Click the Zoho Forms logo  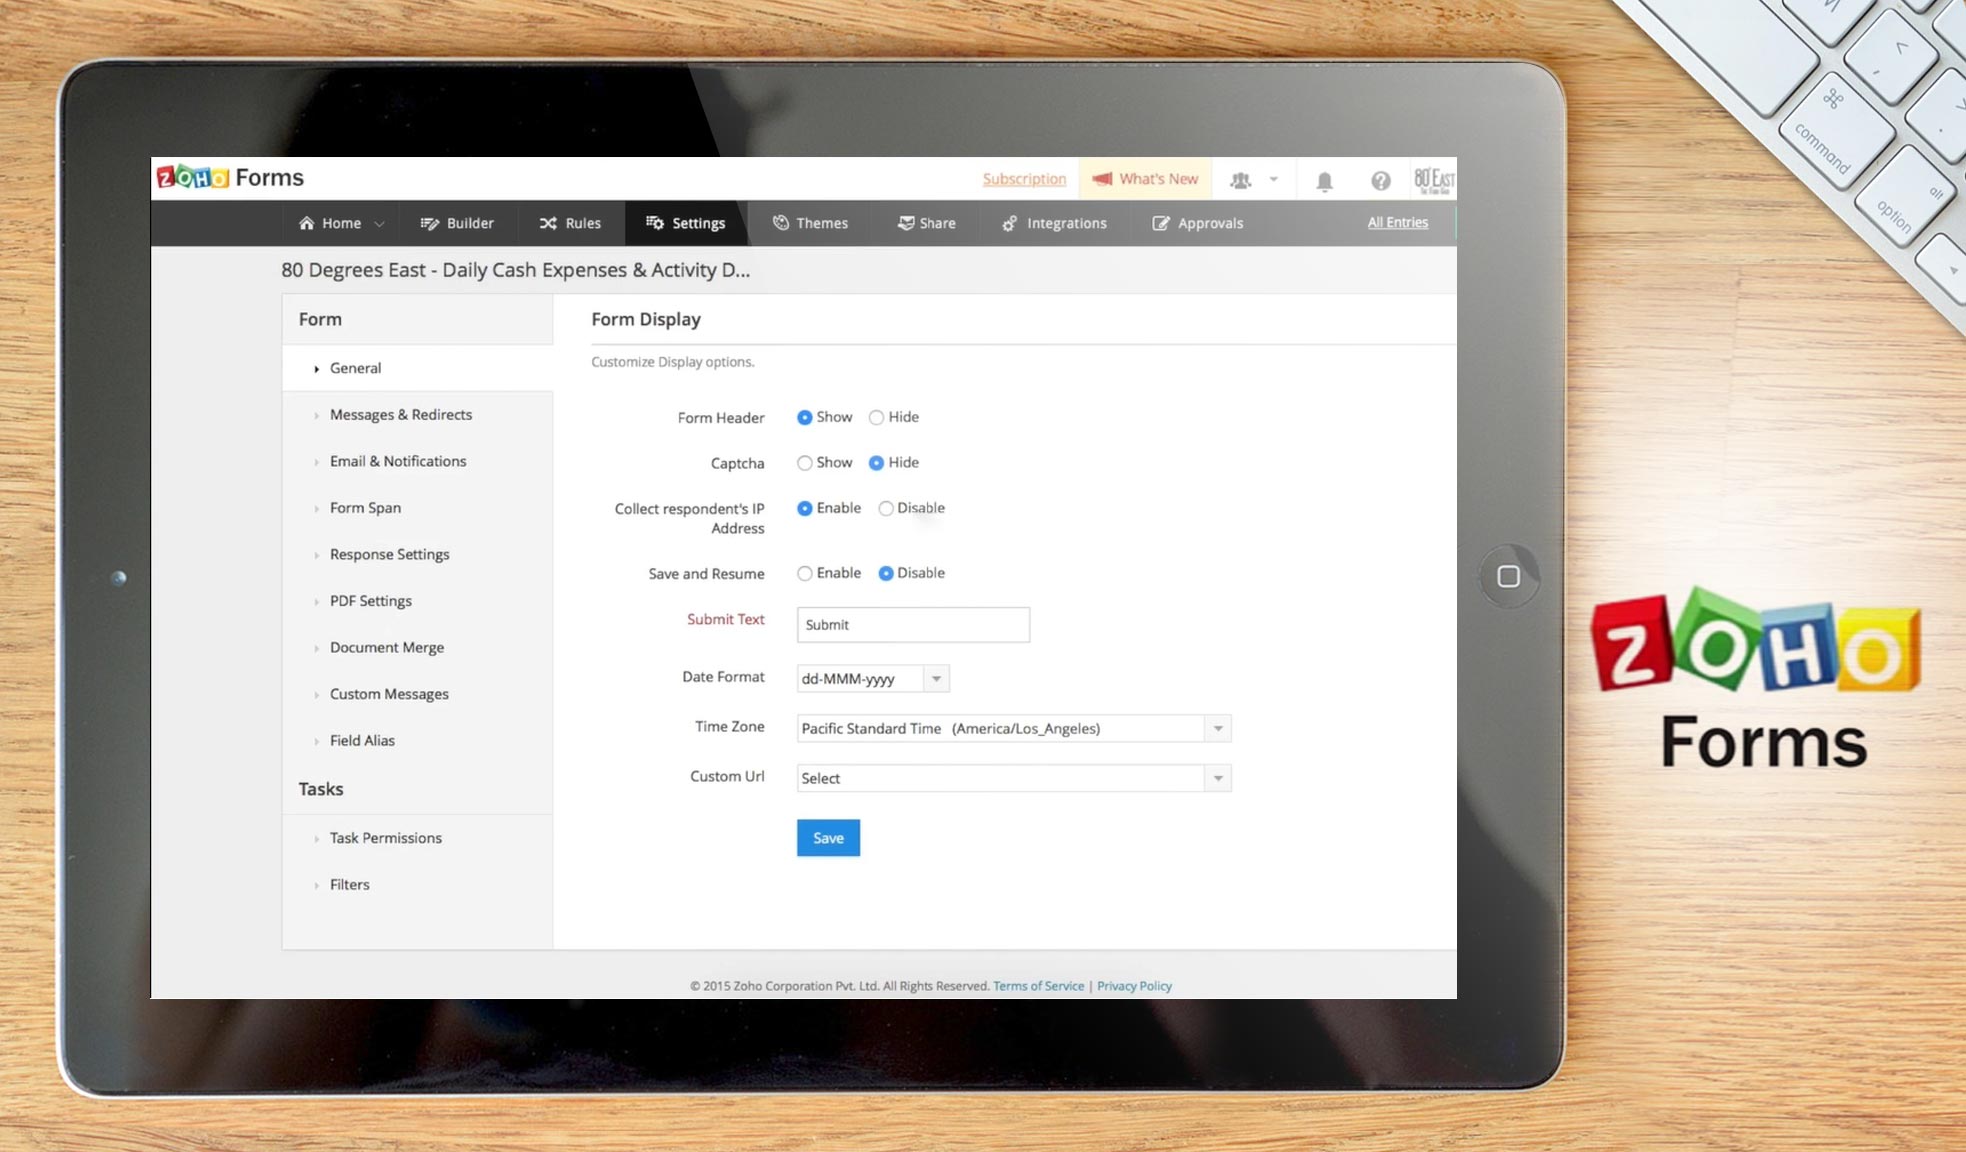pos(230,178)
